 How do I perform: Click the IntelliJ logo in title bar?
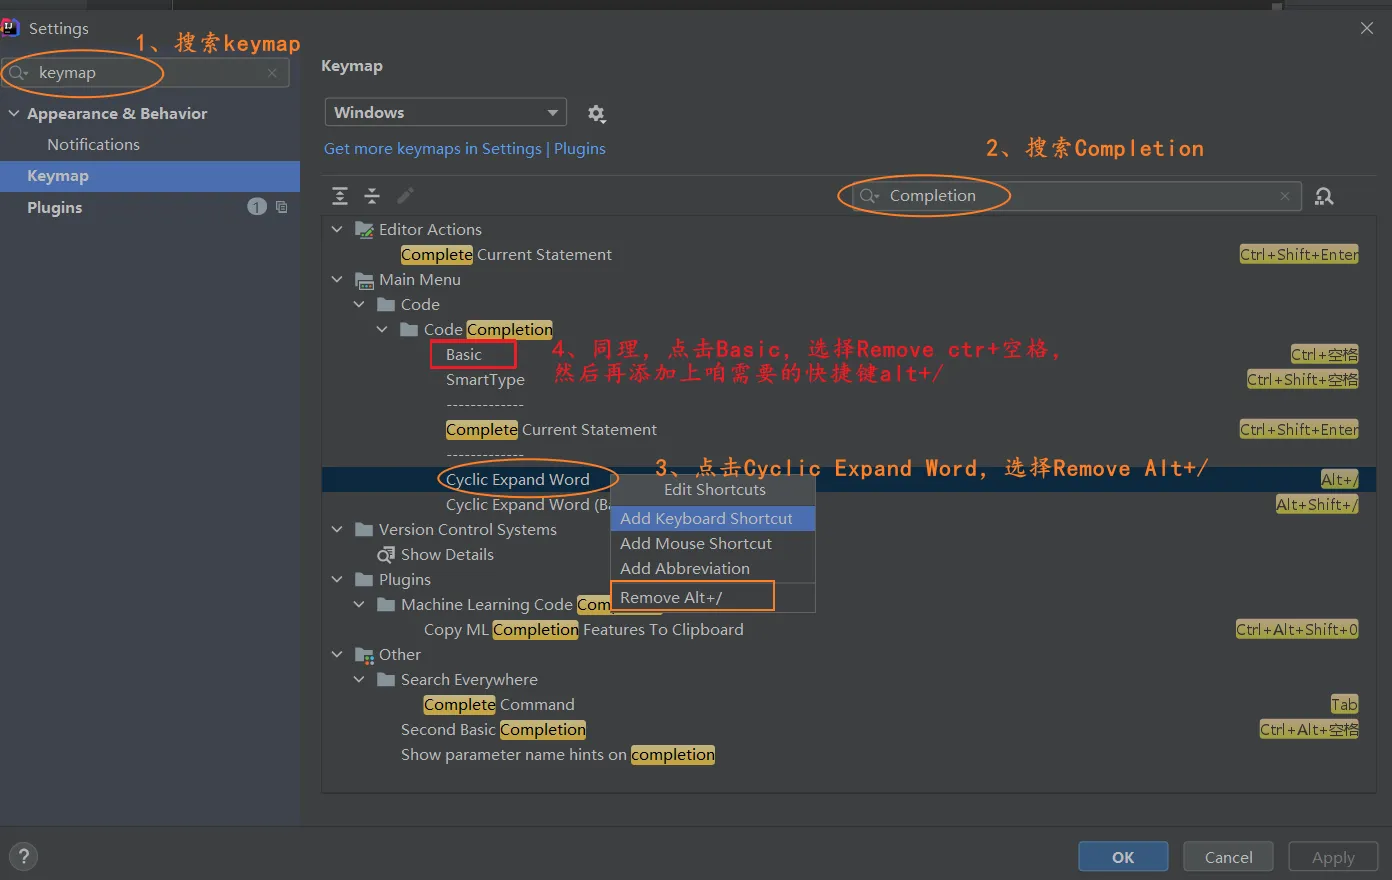(11, 28)
